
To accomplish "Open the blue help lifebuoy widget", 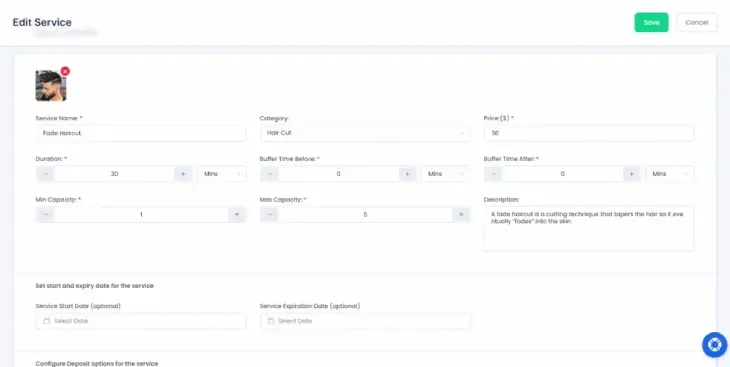I will pyautogui.click(x=715, y=345).
